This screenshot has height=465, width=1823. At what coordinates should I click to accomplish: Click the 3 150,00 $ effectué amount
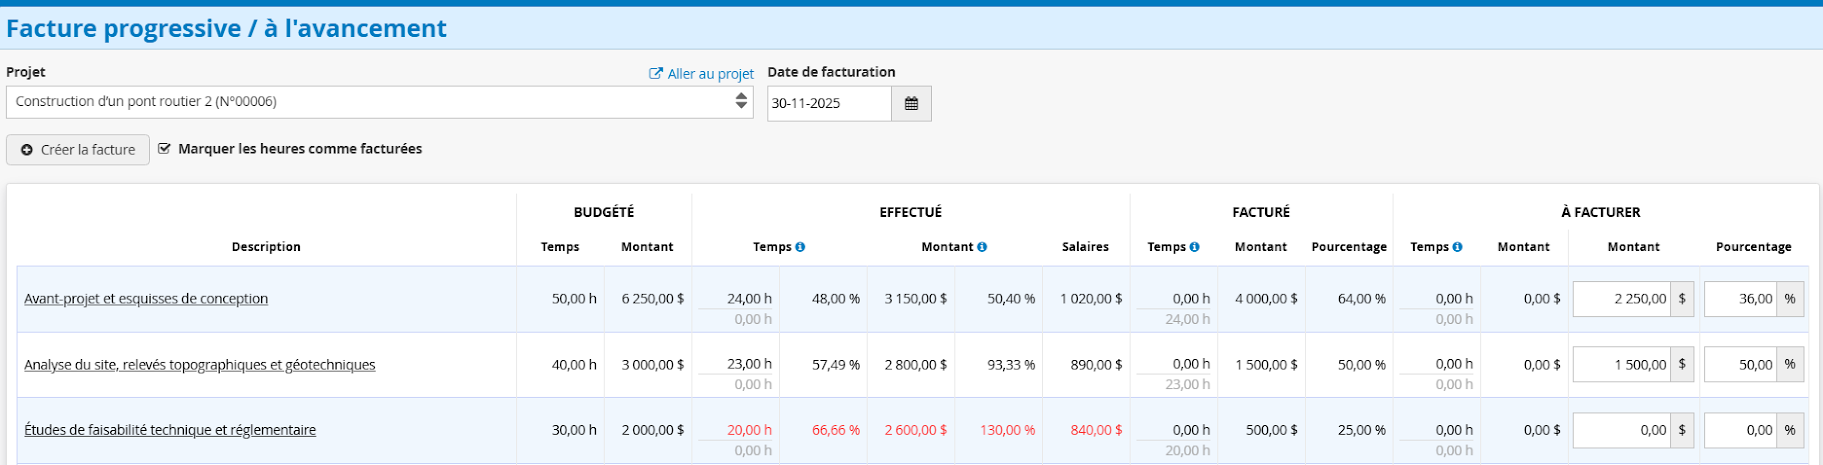[915, 299]
